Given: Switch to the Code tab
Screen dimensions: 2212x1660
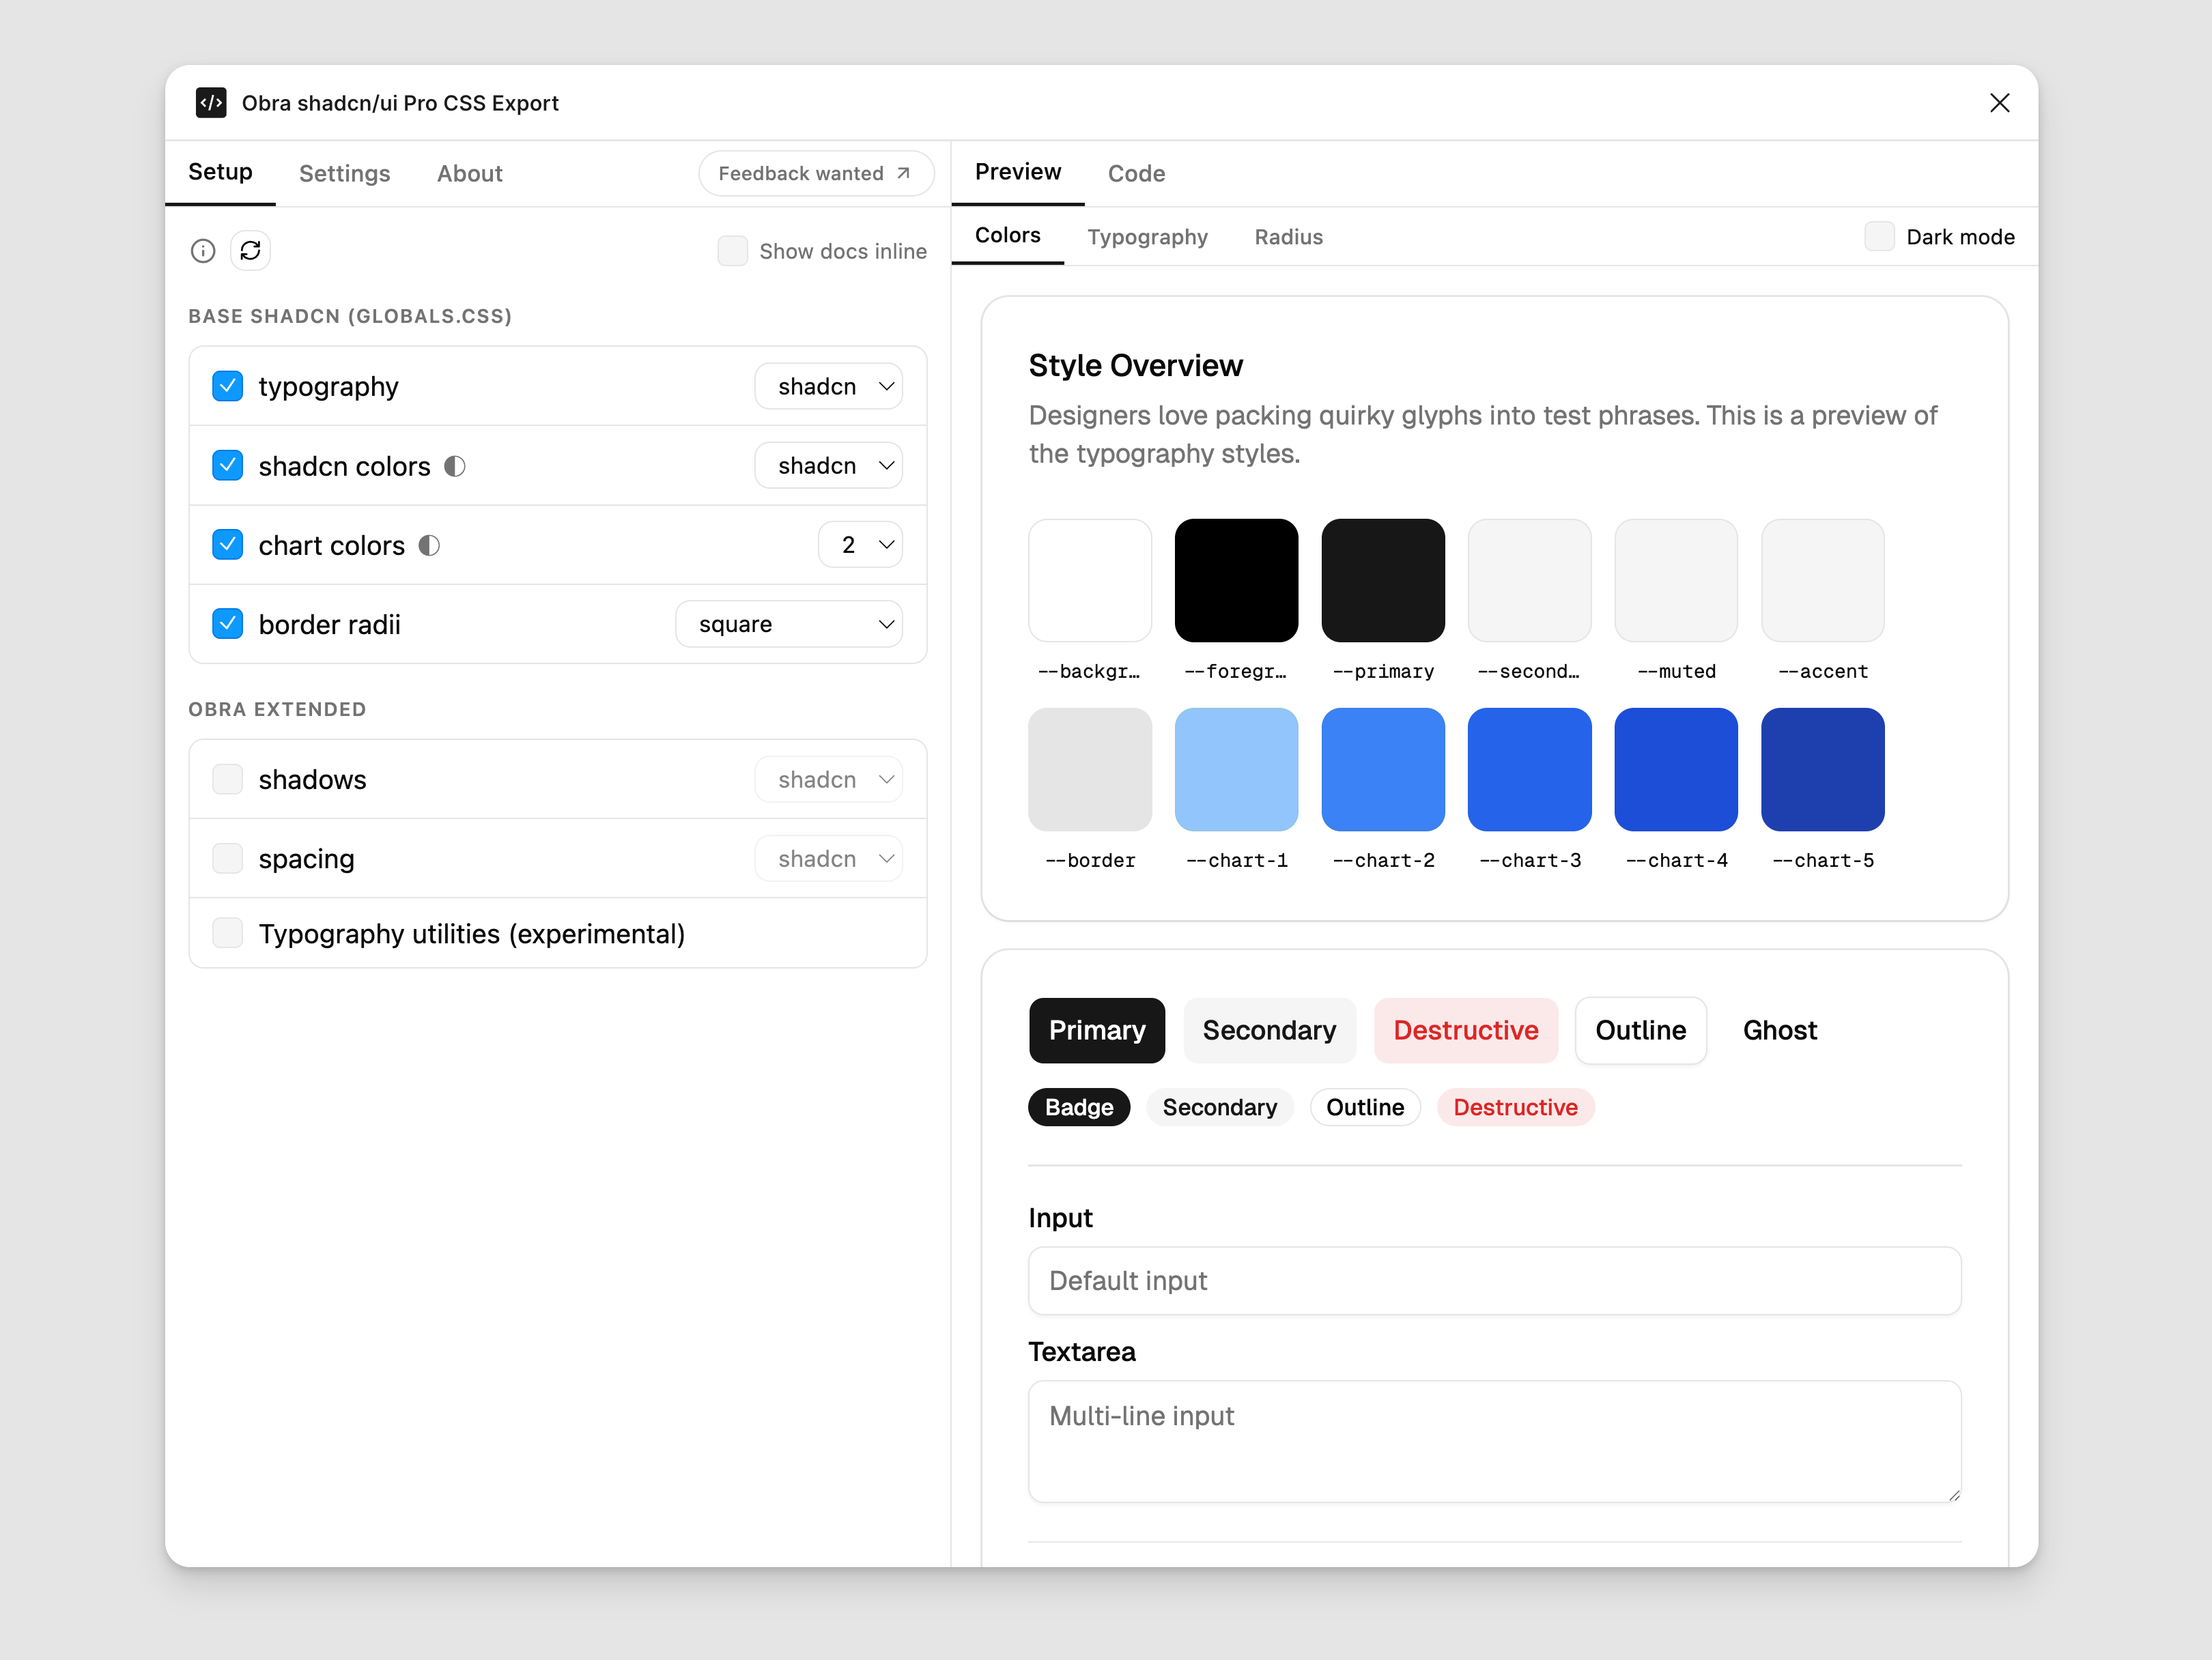Looking at the screenshot, I should 1137,174.
